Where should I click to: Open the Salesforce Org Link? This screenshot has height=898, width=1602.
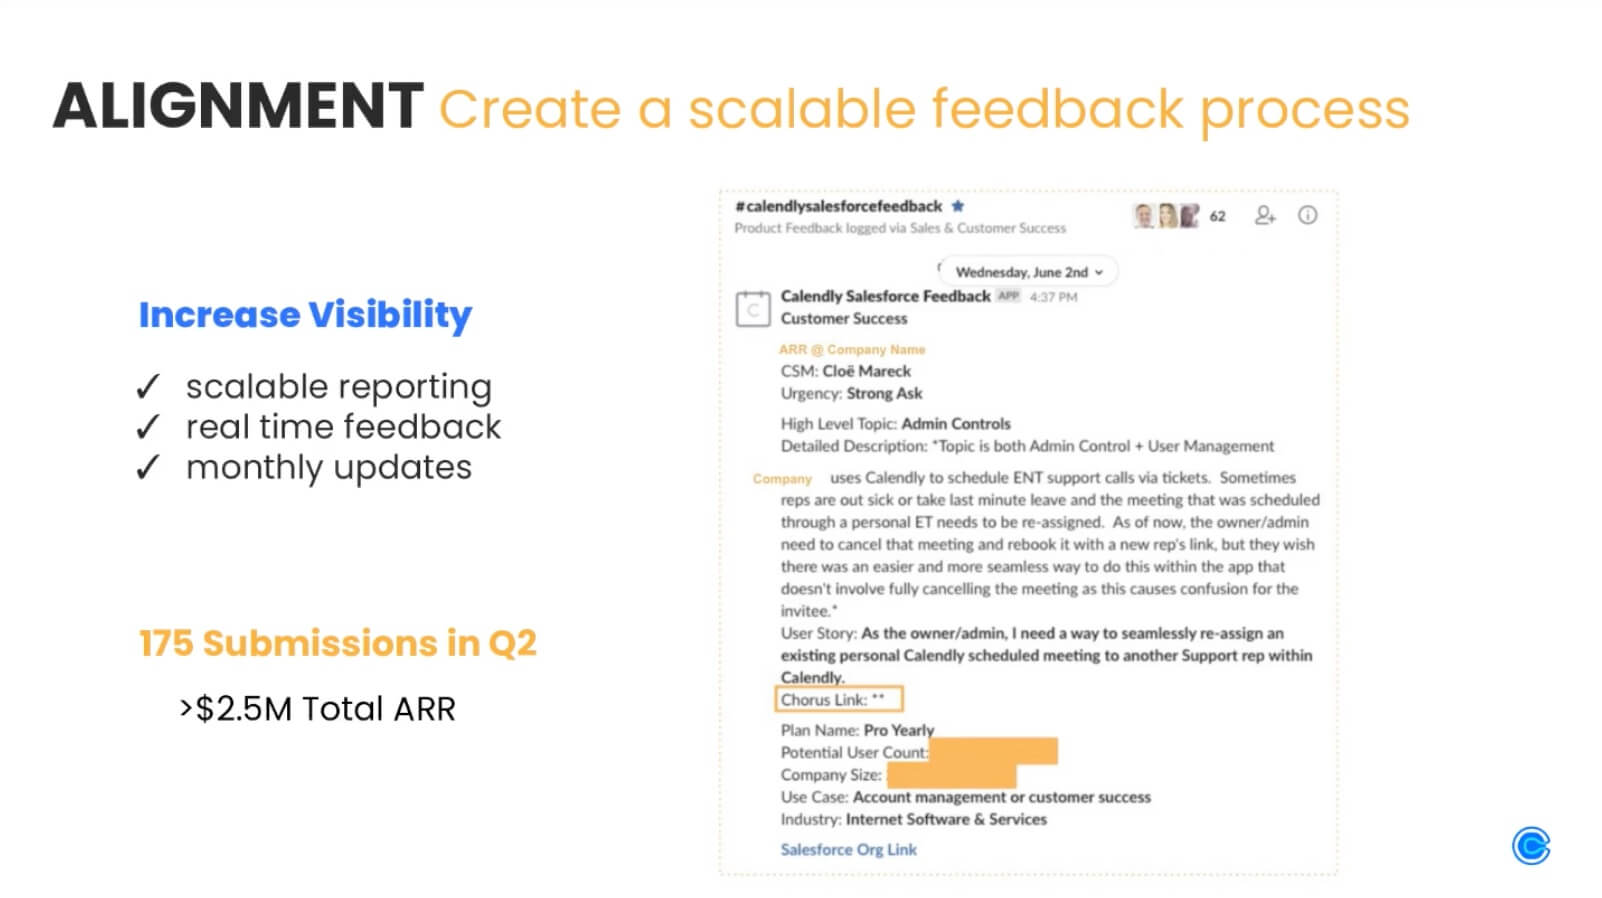point(848,849)
